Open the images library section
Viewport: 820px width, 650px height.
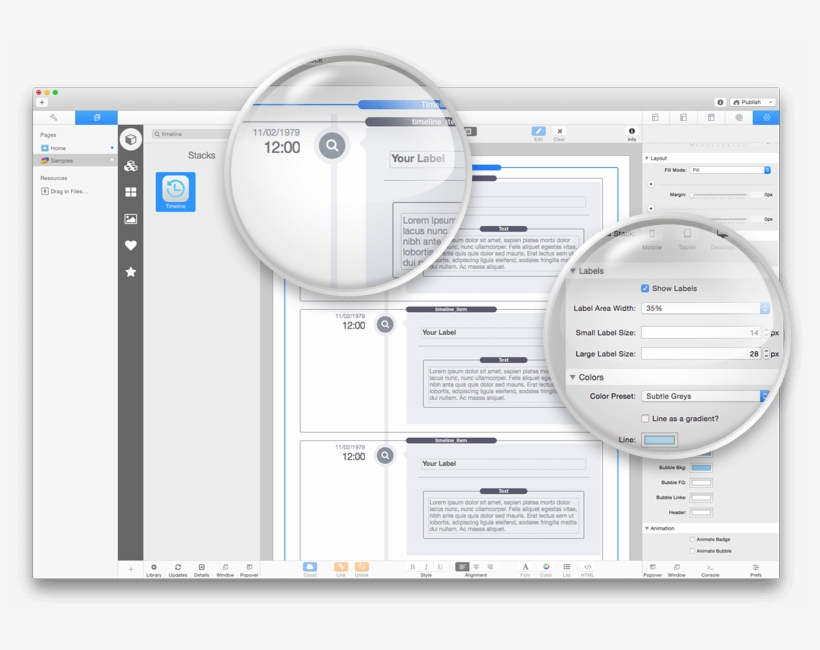point(130,218)
